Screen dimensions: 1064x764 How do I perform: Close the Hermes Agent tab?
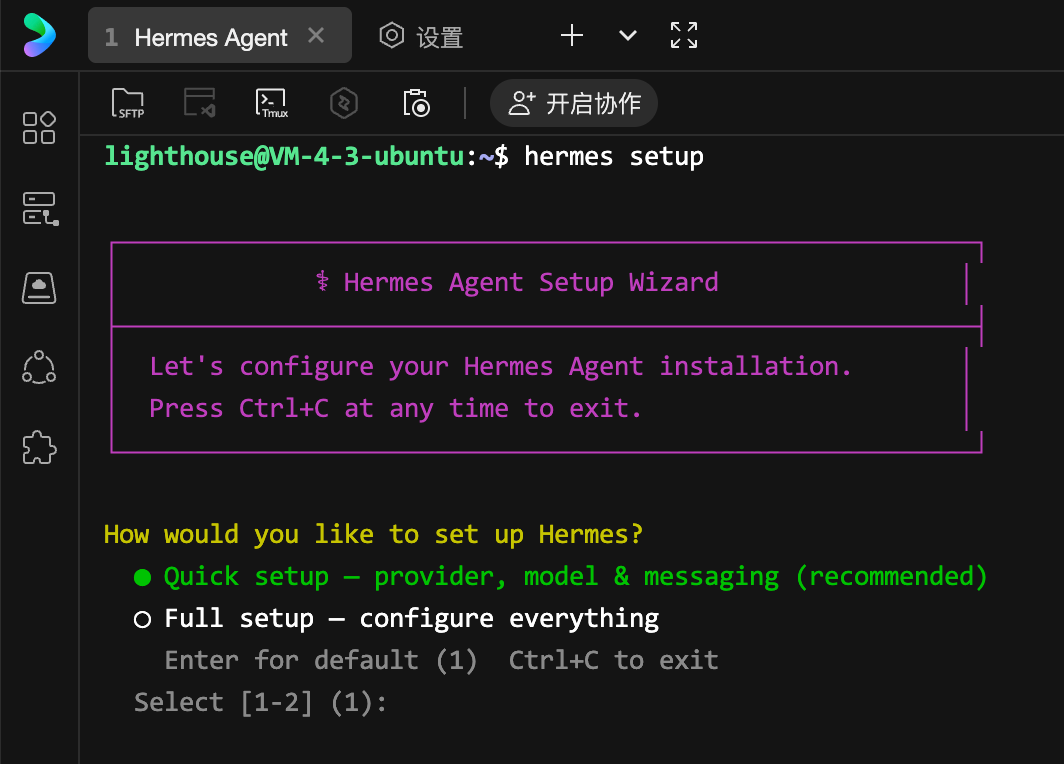[x=316, y=35]
